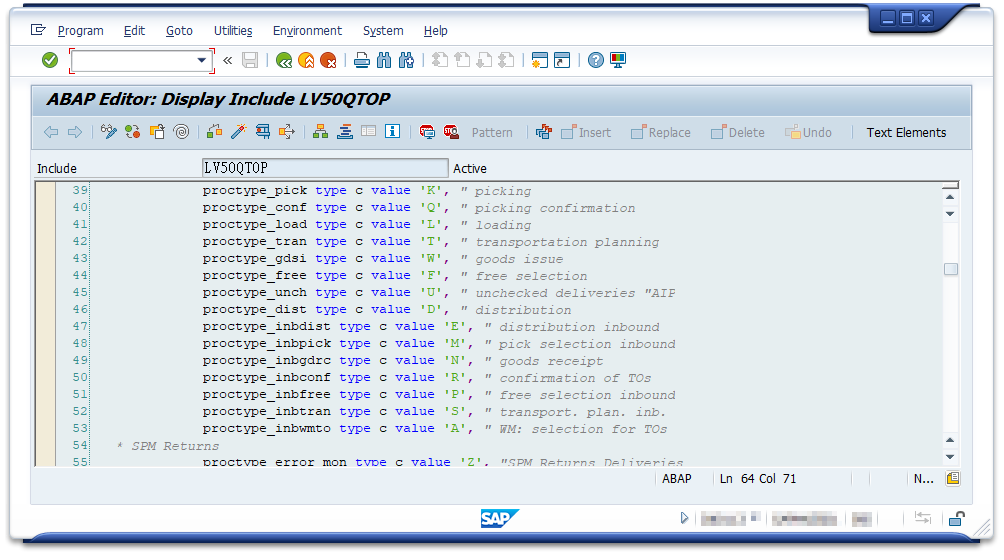The height and width of the screenshot is (560, 1004).
Task: Click the status bar layout icon beside N...
Action: click(x=953, y=479)
